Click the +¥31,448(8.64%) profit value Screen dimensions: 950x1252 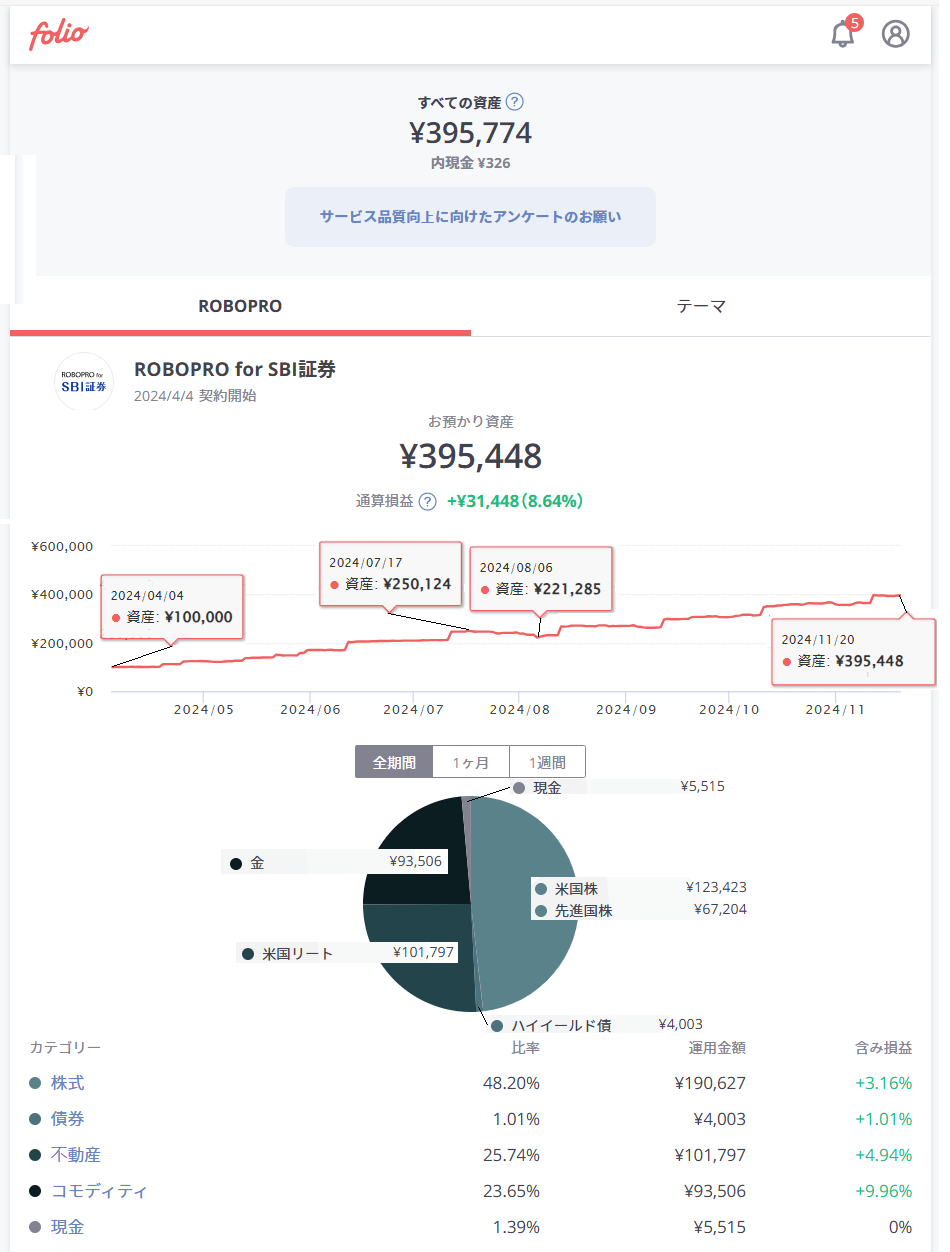click(515, 502)
